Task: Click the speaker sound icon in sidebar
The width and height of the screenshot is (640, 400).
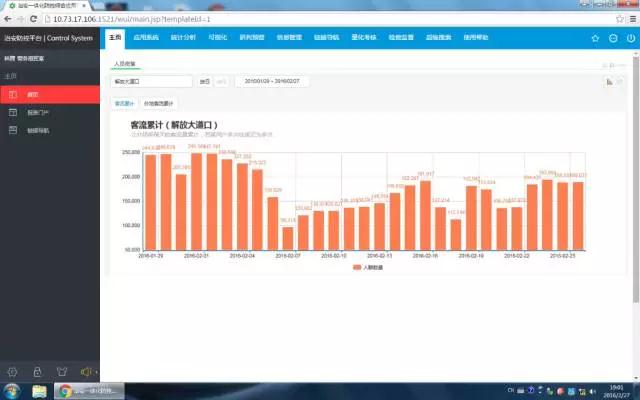Action: 87,371
